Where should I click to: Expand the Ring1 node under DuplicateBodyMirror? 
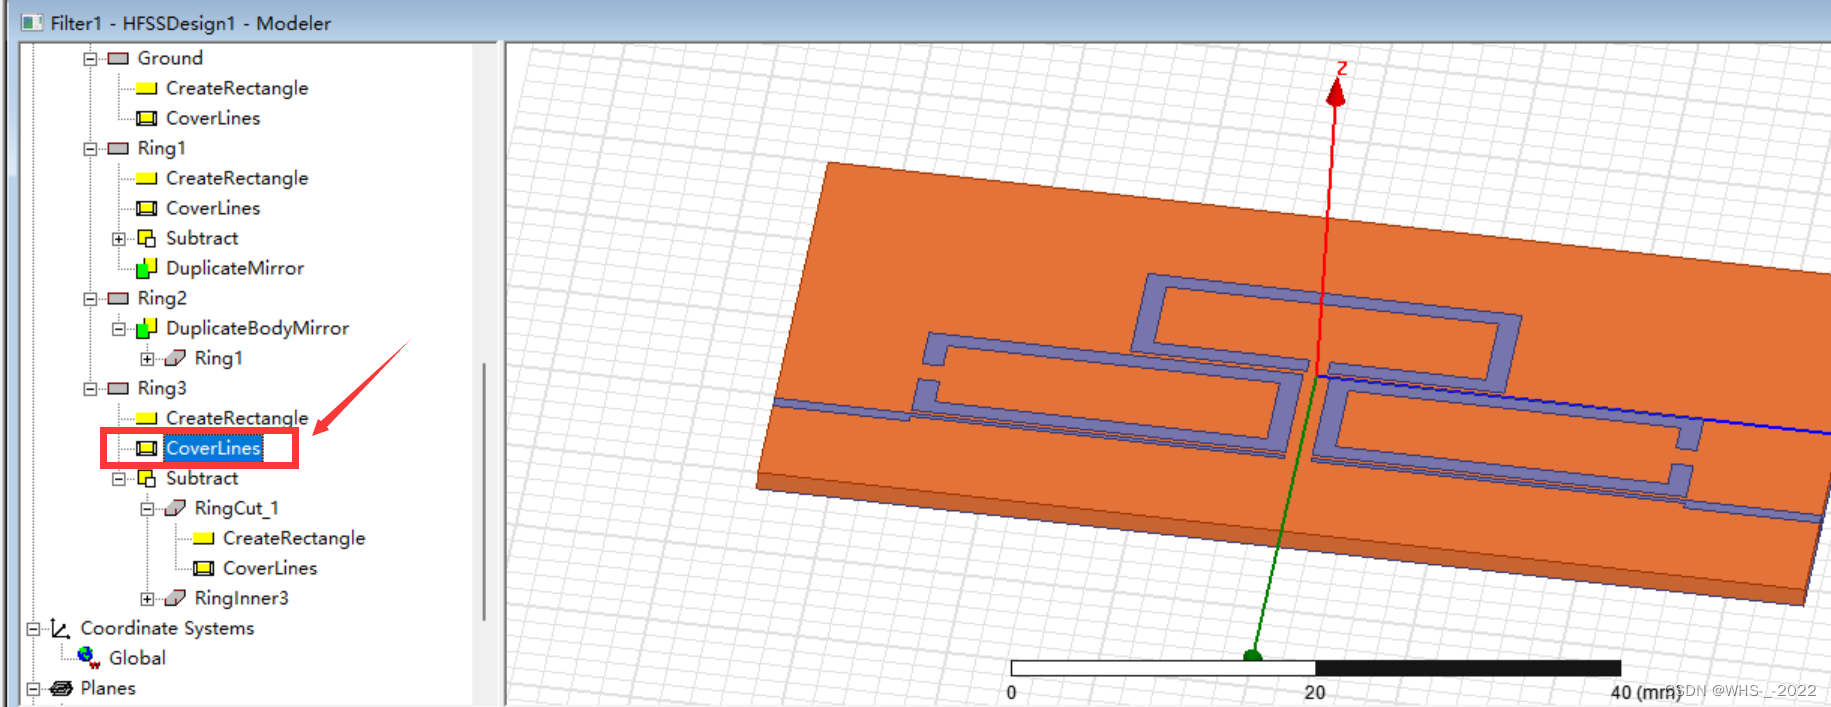[147, 359]
